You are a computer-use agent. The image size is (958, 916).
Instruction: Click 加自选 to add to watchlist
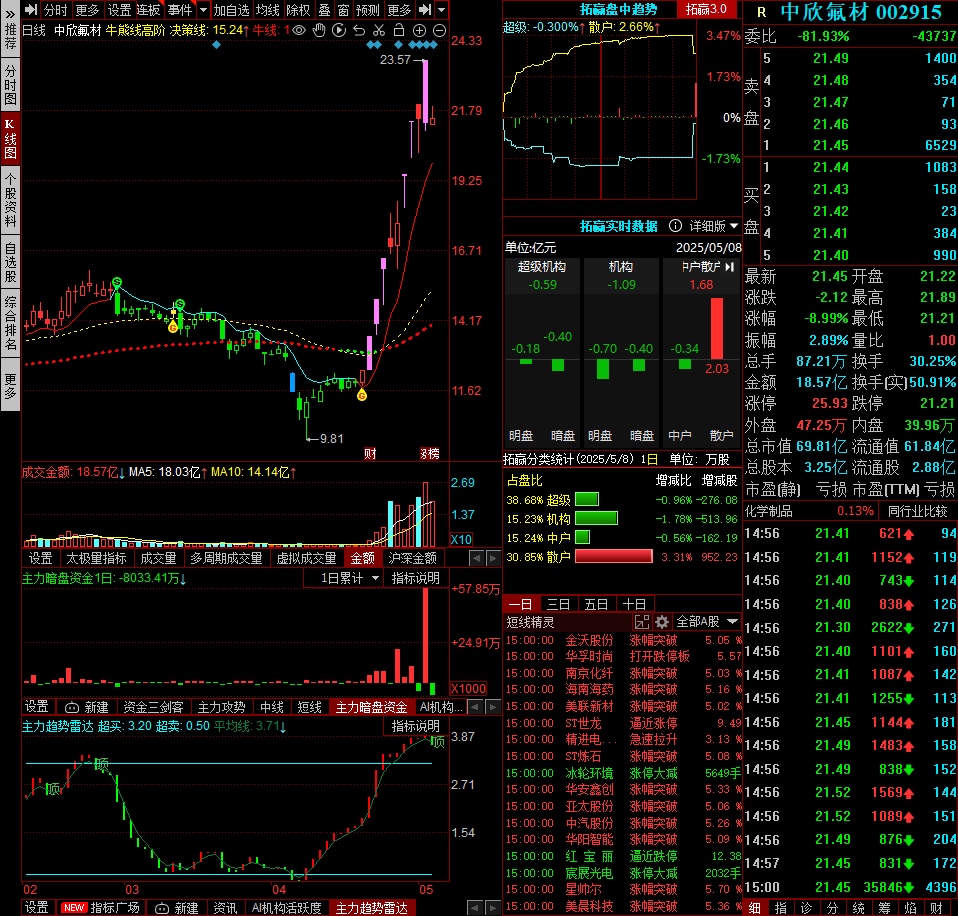click(232, 10)
